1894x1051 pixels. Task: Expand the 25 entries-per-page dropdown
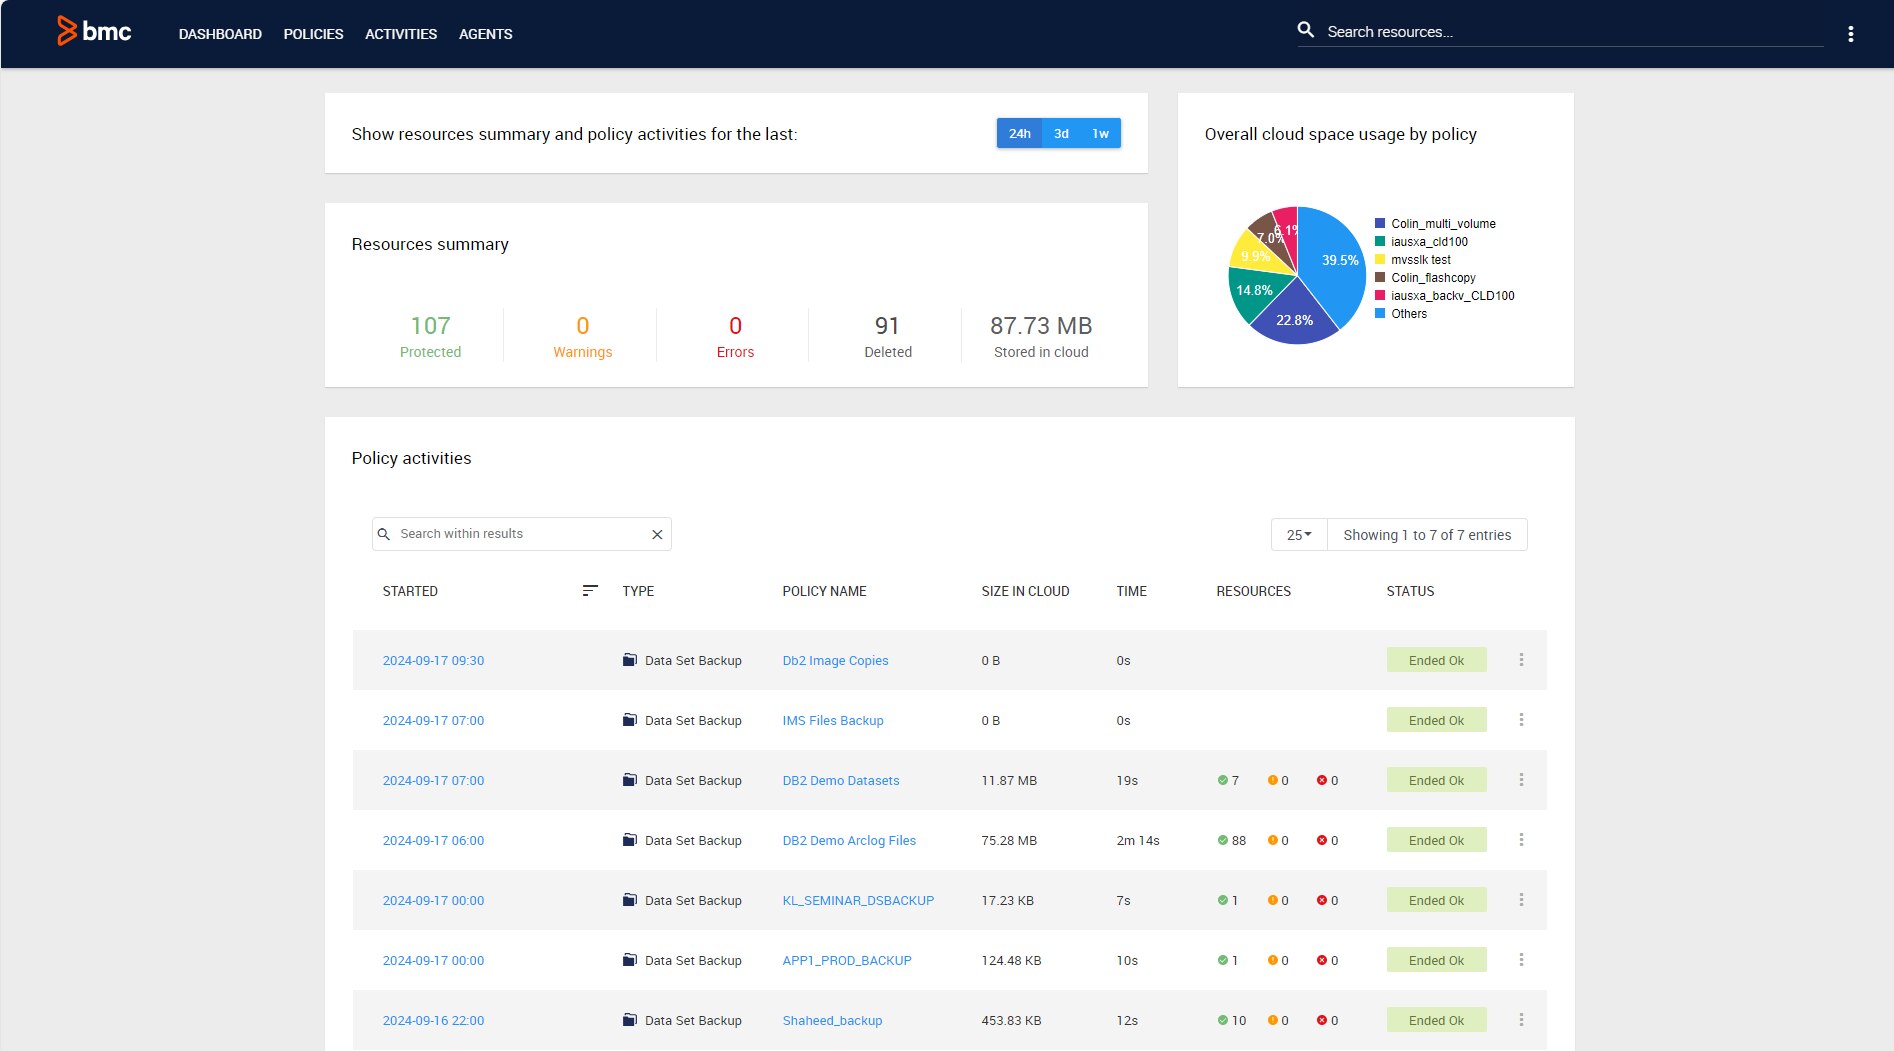point(1298,535)
